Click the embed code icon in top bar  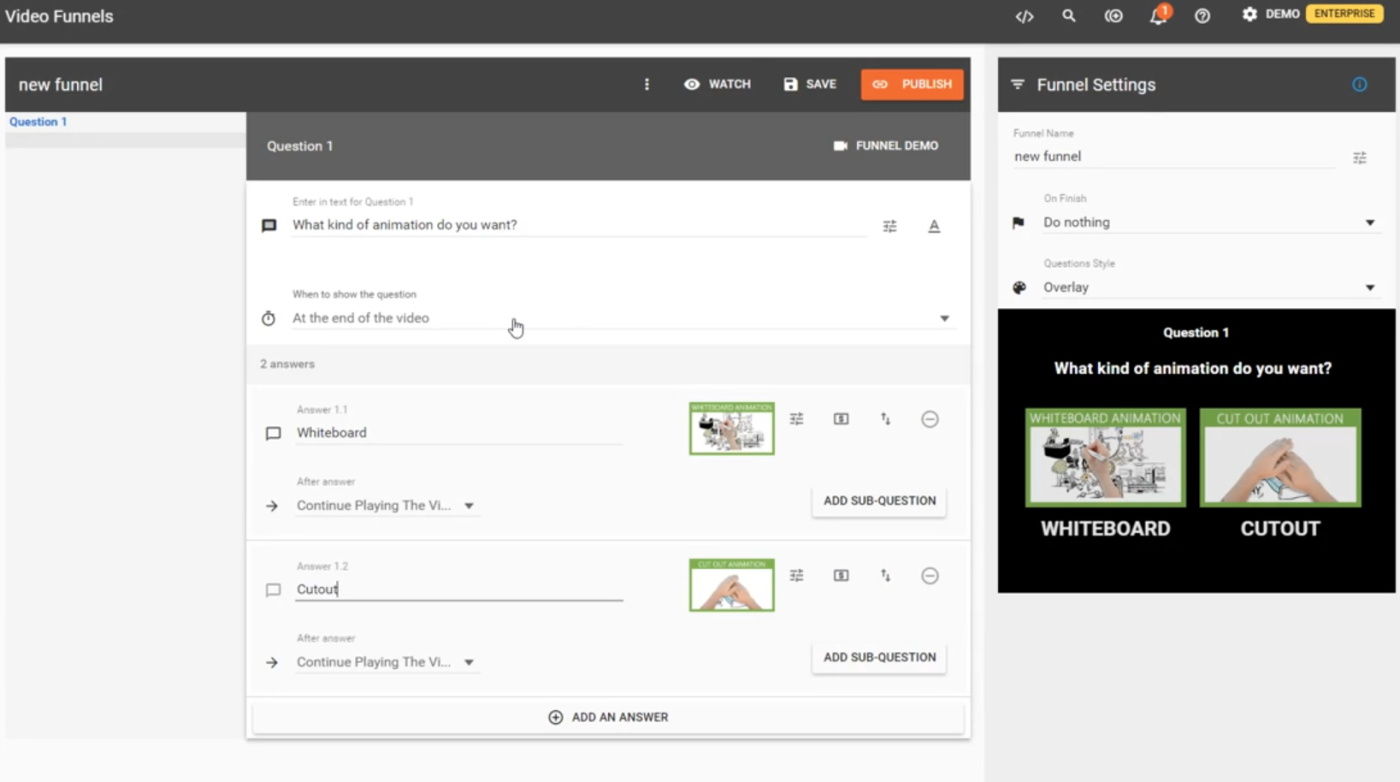coord(1024,16)
